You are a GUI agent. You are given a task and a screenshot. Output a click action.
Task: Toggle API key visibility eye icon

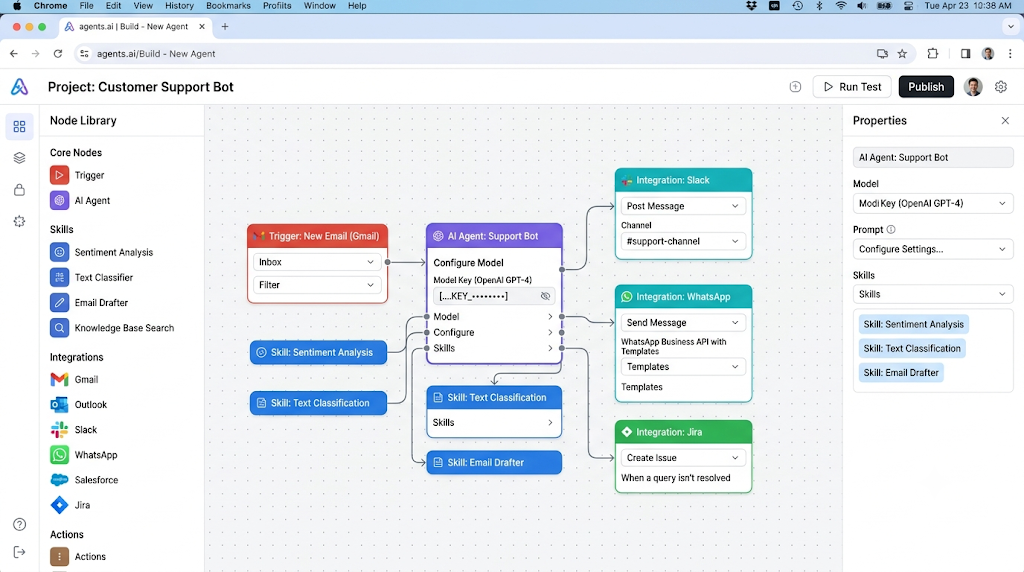pyautogui.click(x=545, y=296)
